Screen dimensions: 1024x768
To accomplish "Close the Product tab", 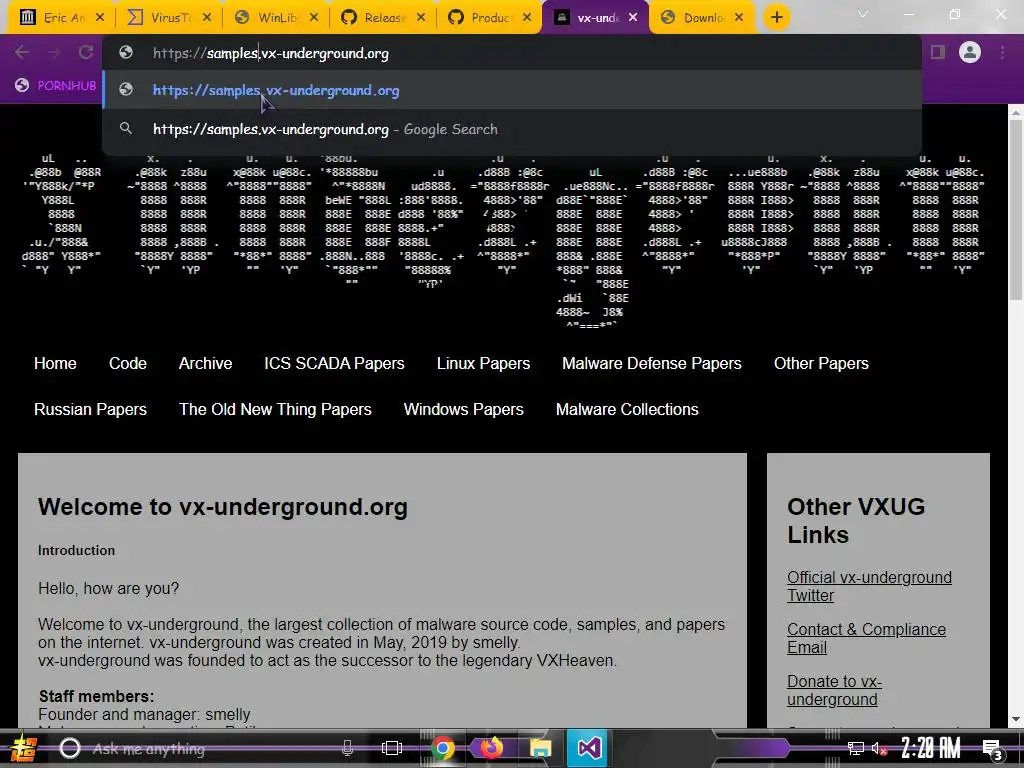I will click(x=527, y=18).
